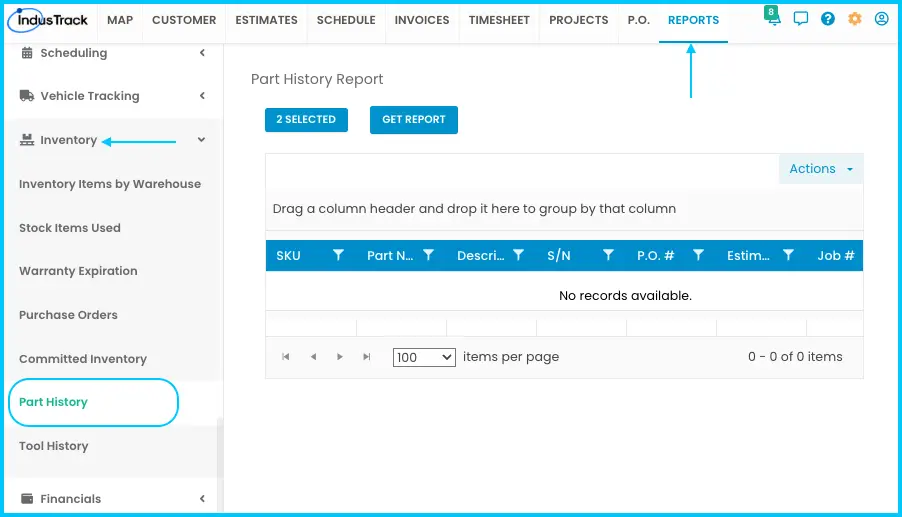Open the Committed Inventory report
Screen dimensions: 902x517
pyautogui.click(x=83, y=359)
